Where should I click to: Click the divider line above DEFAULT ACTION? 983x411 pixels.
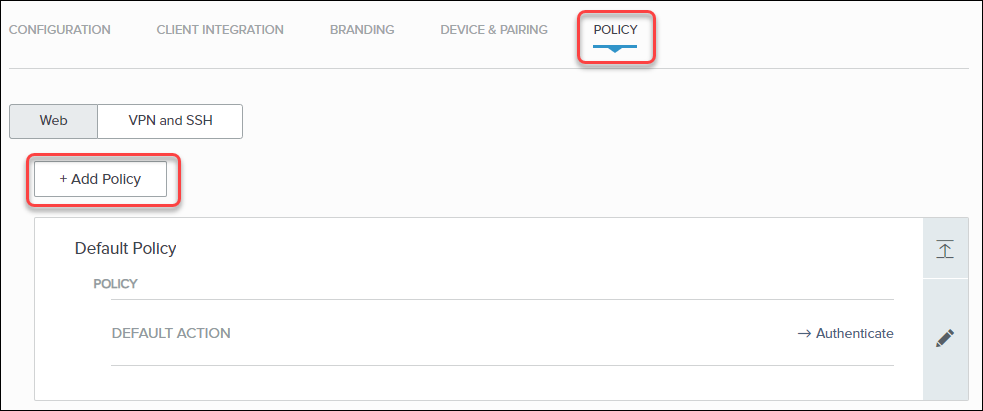tap(500, 299)
